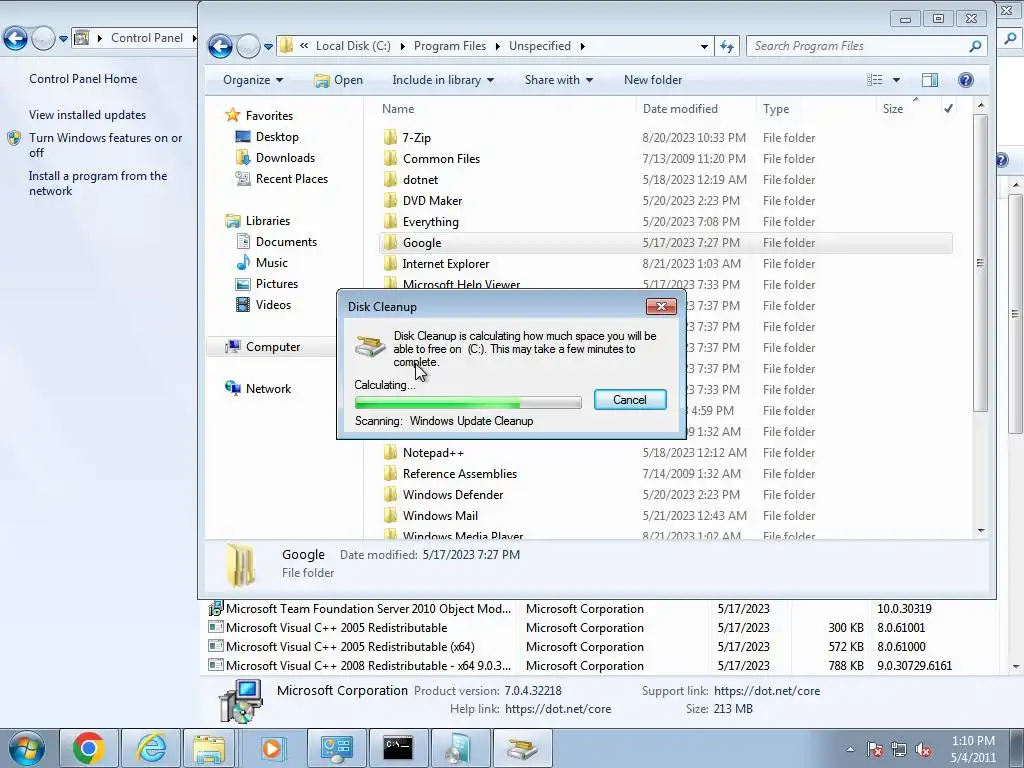Open the dot.net/core support link
The image size is (1024, 768).
point(767,690)
